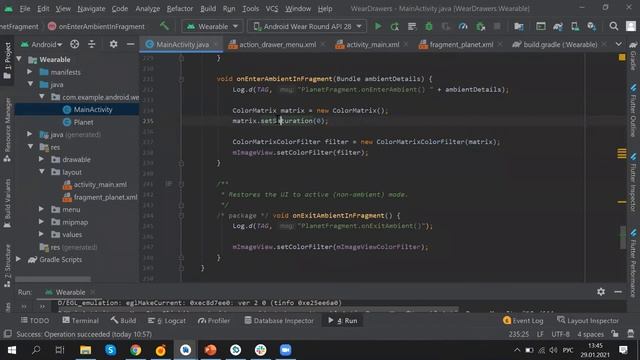
Task: Open the Build menu
Action: click(x=208, y=9)
